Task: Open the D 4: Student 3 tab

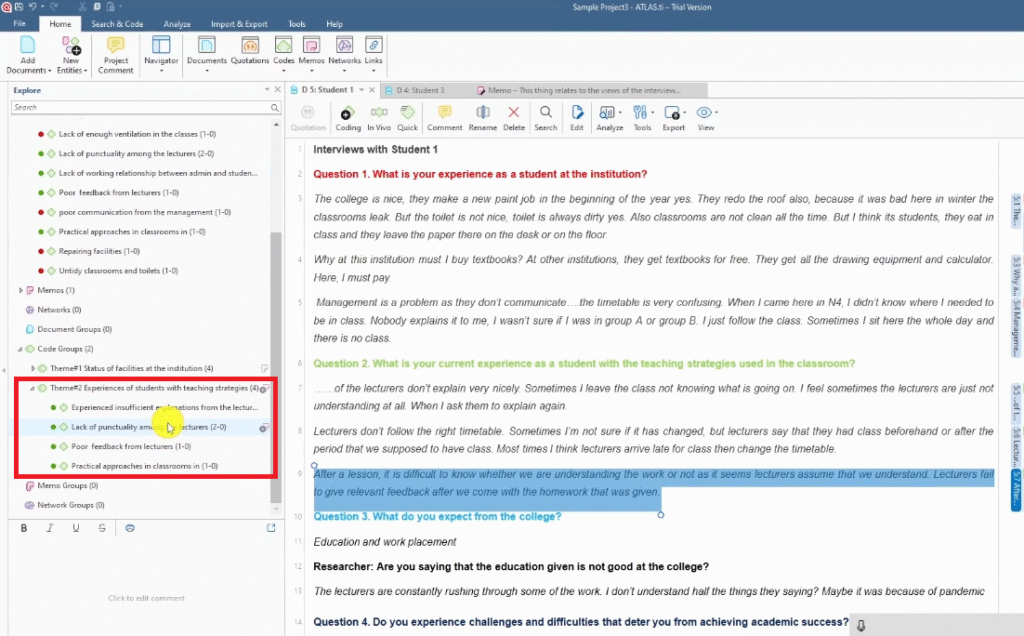Action: pos(420,90)
